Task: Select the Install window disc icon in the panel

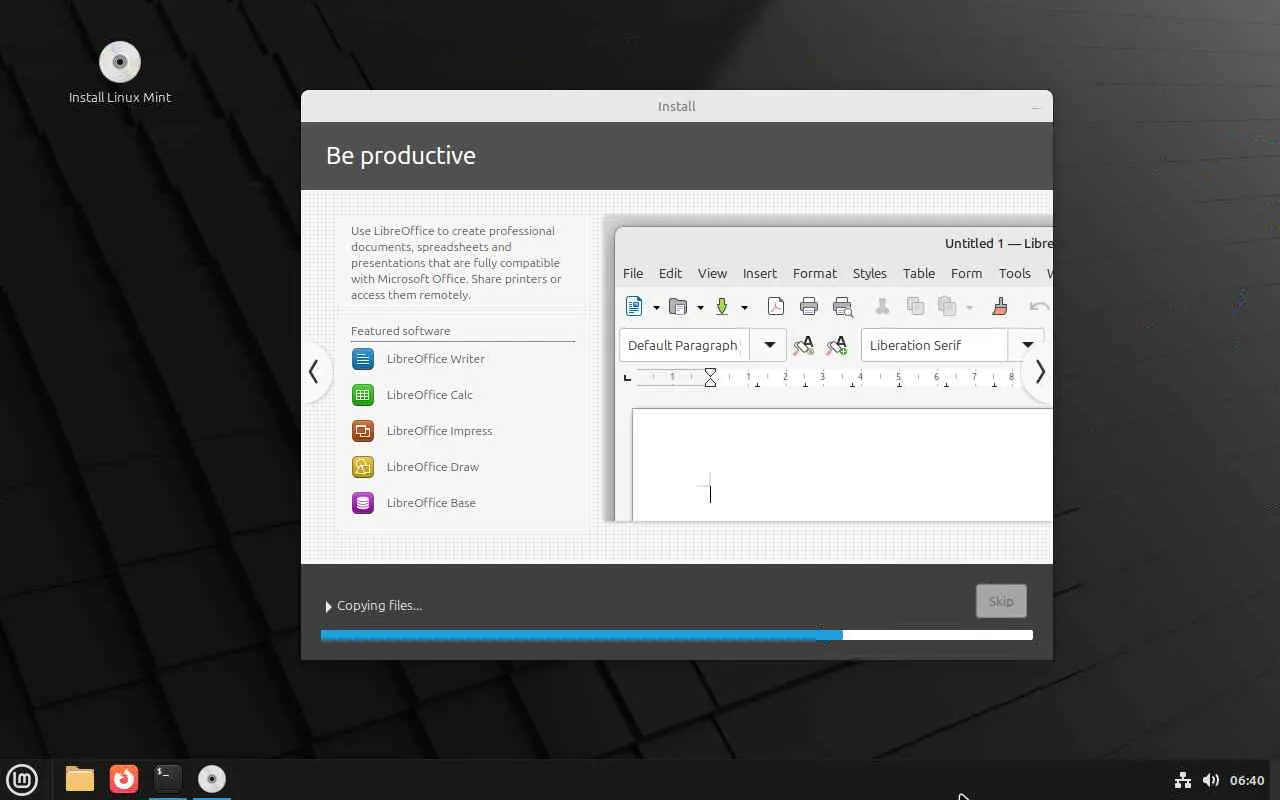Action: tap(212, 779)
